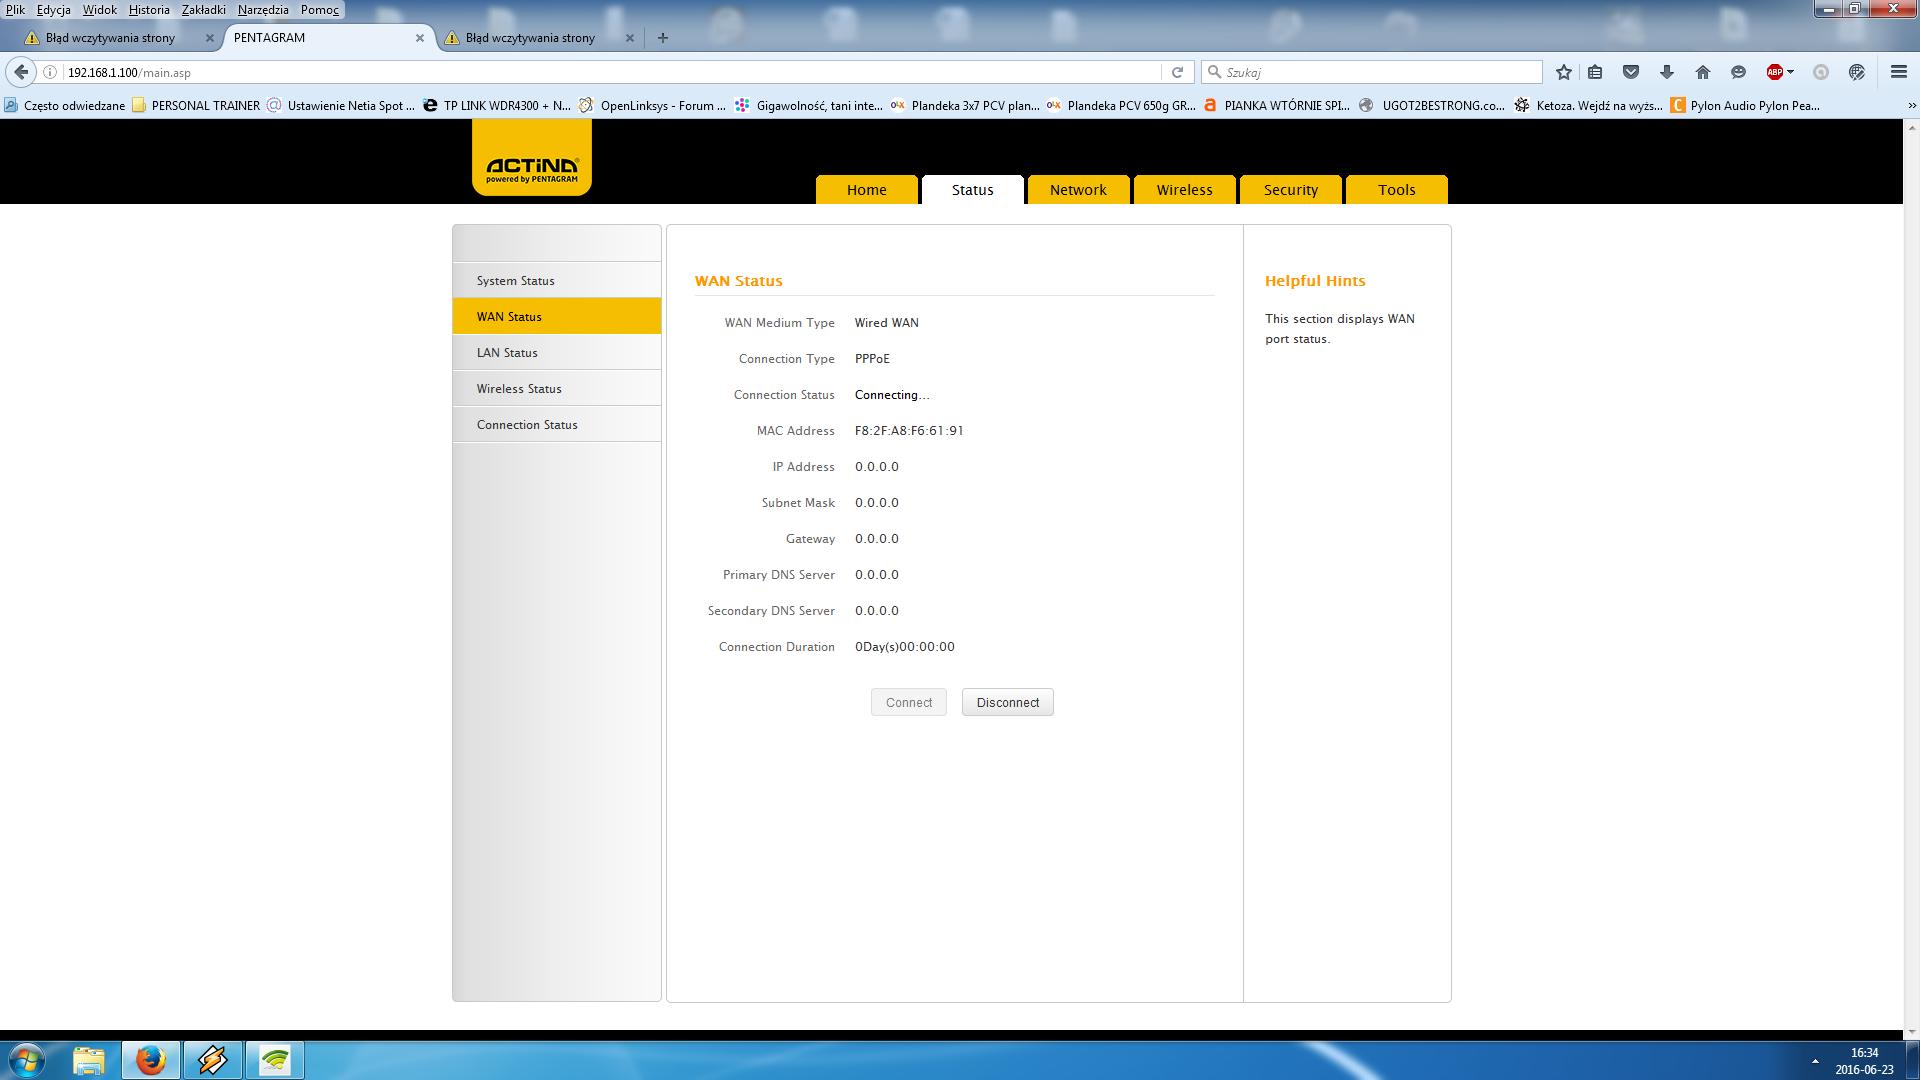
Task: Open the Pocket save icon
Action: (x=1631, y=72)
